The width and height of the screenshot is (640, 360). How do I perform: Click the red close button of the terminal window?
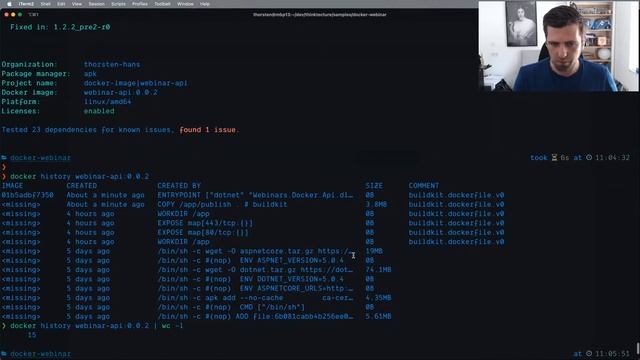pos(7,14)
